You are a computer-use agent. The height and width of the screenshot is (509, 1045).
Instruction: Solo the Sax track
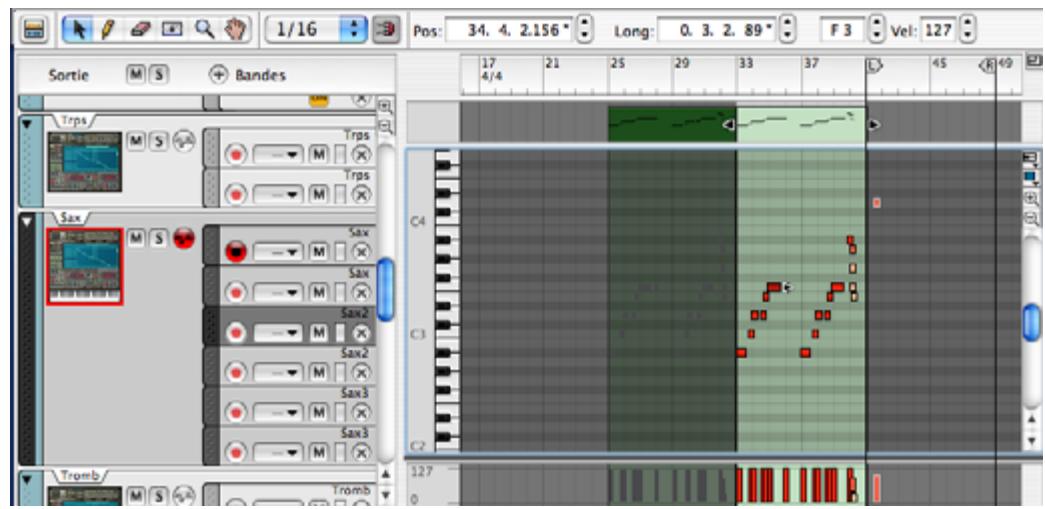point(159,237)
